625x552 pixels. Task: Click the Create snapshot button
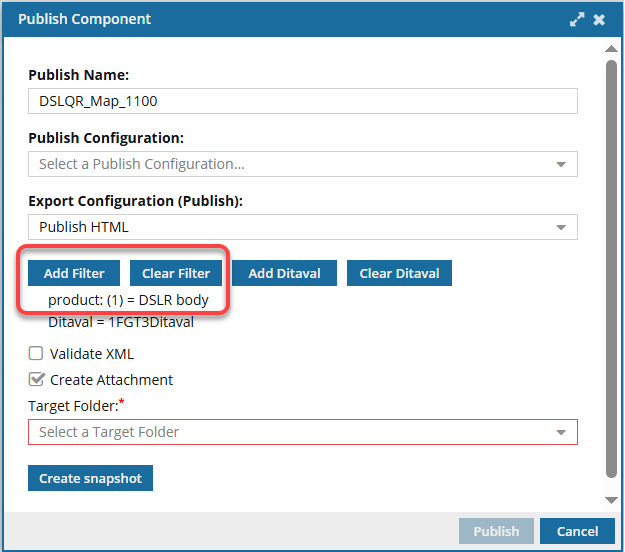pyautogui.click(x=90, y=479)
